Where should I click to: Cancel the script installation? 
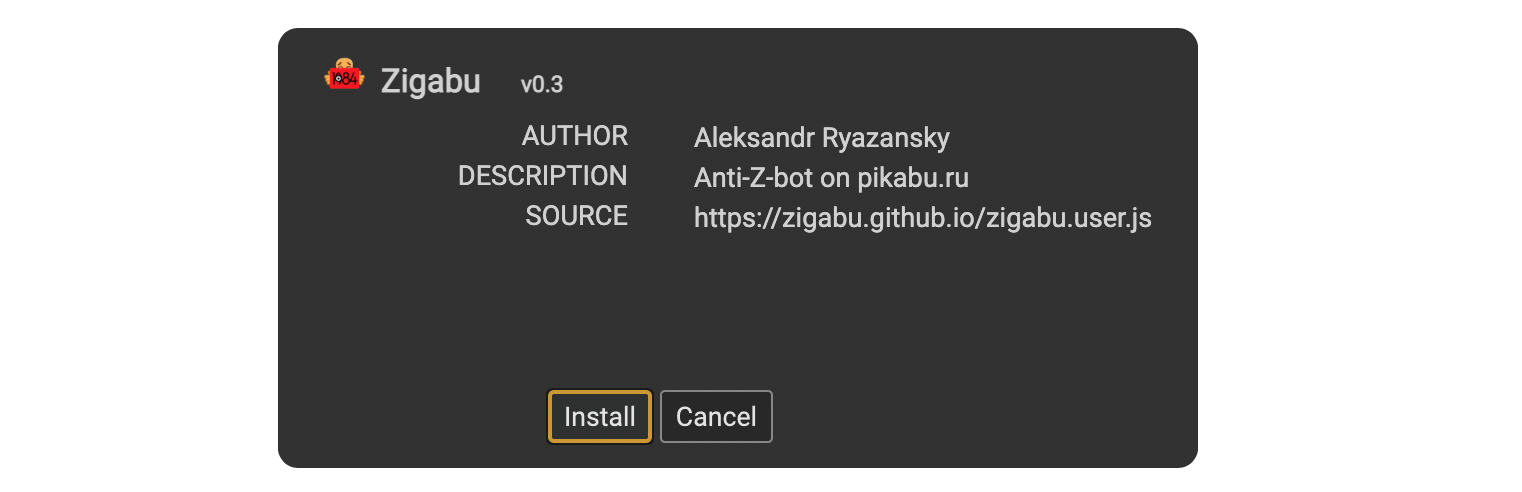pos(716,416)
